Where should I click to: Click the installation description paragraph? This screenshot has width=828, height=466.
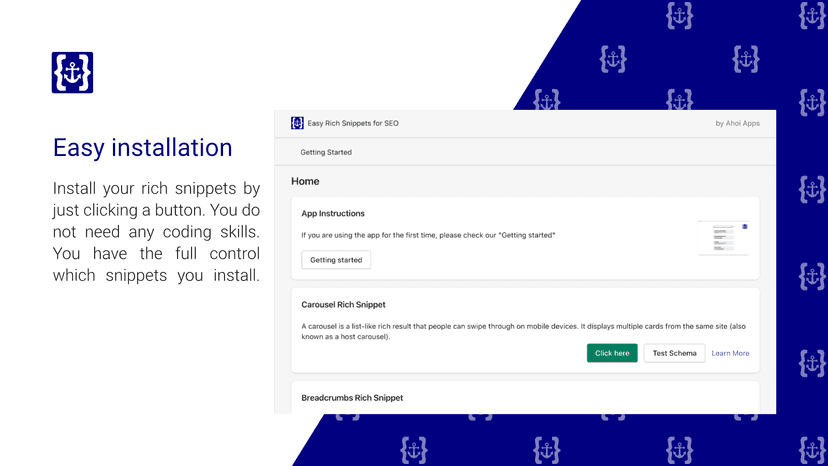(156, 231)
